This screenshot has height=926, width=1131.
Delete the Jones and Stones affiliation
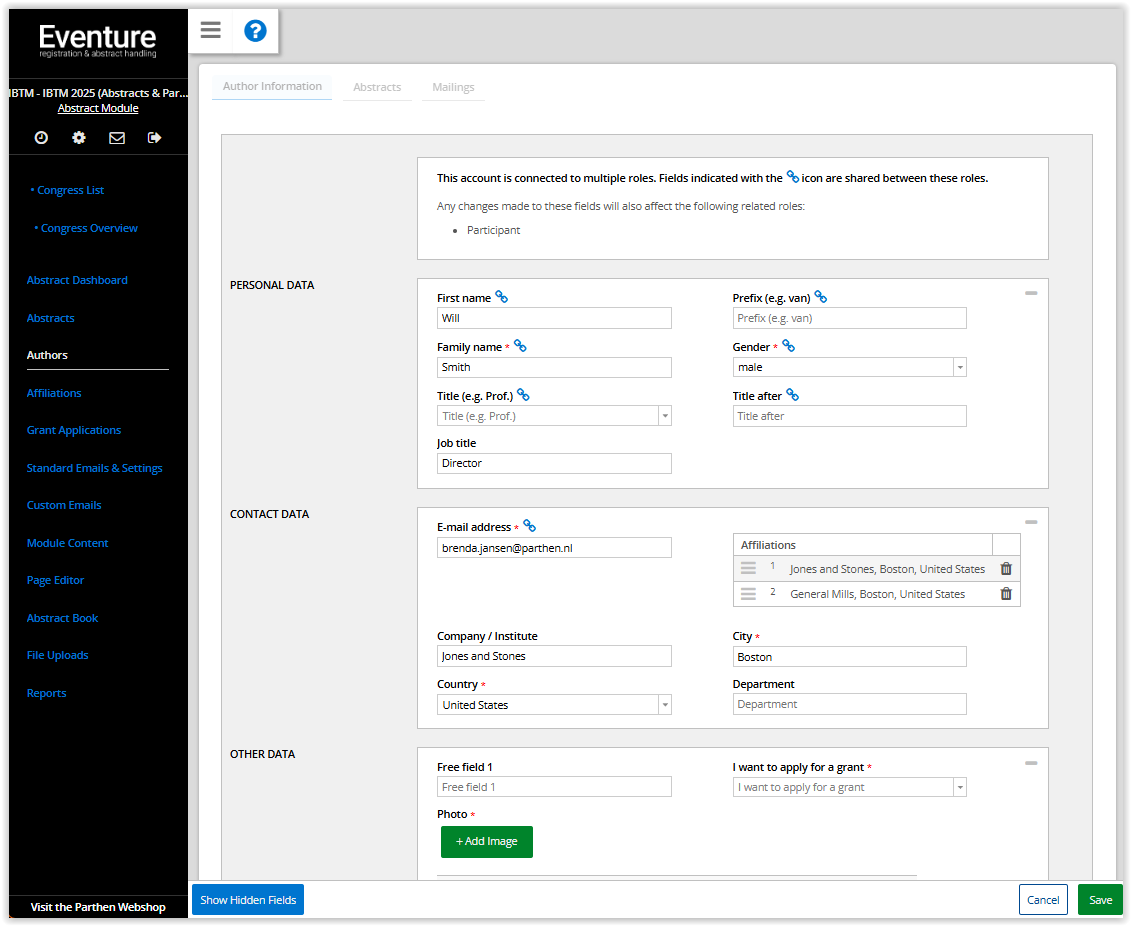point(1006,569)
